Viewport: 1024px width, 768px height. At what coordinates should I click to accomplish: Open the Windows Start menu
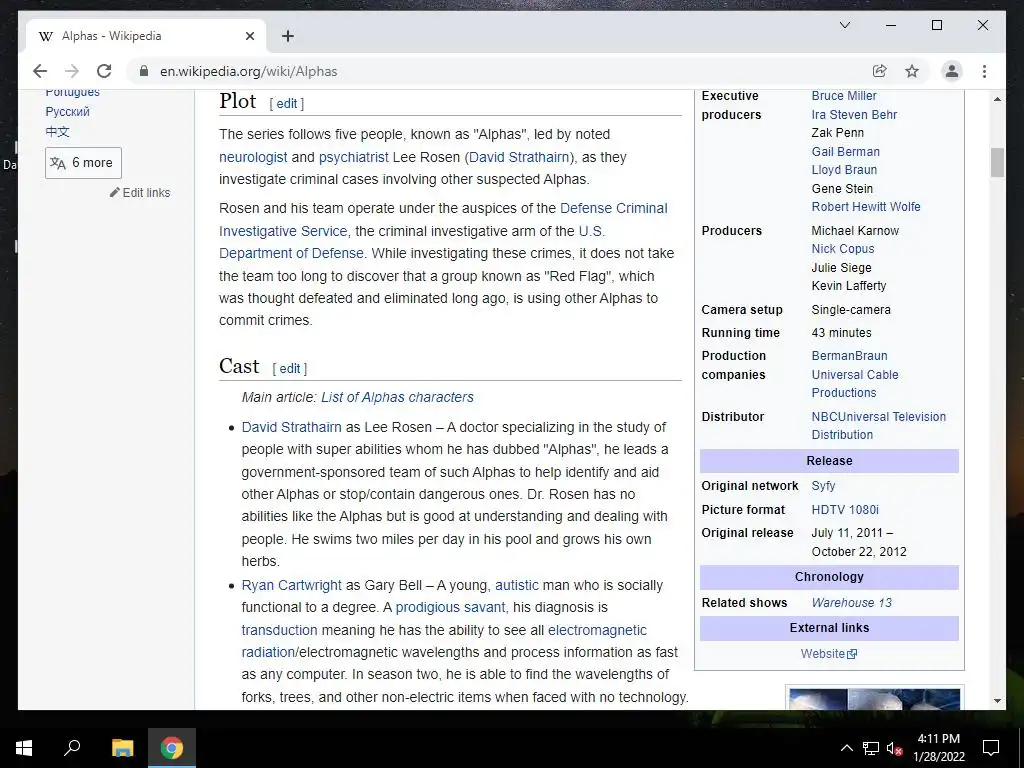[24, 748]
